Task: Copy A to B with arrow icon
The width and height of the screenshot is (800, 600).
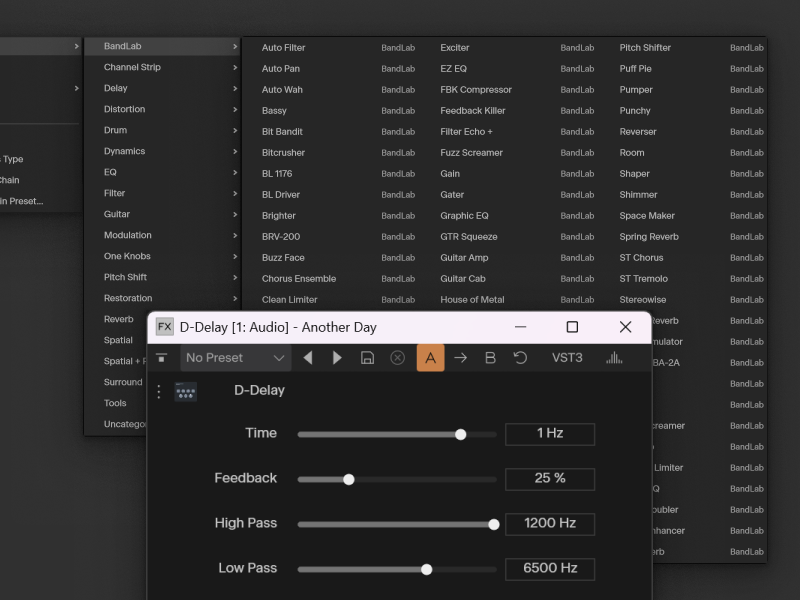Action: click(x=460, y=358)
